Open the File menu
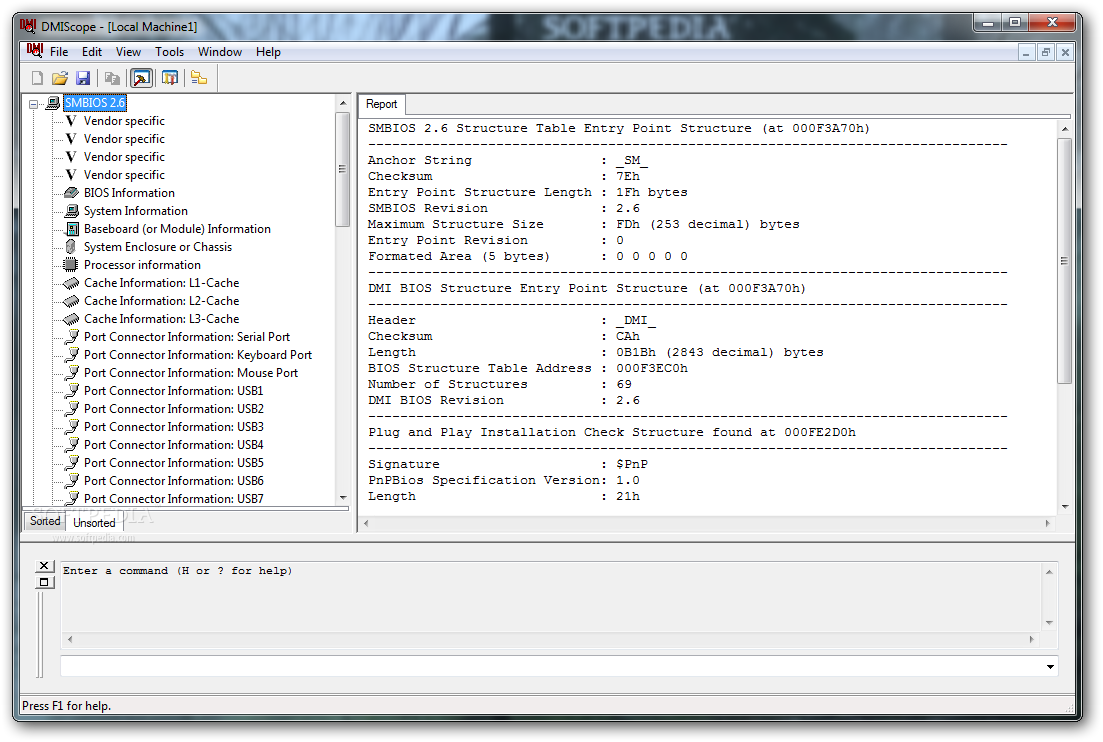The image size is (1103, 742). 59,51
